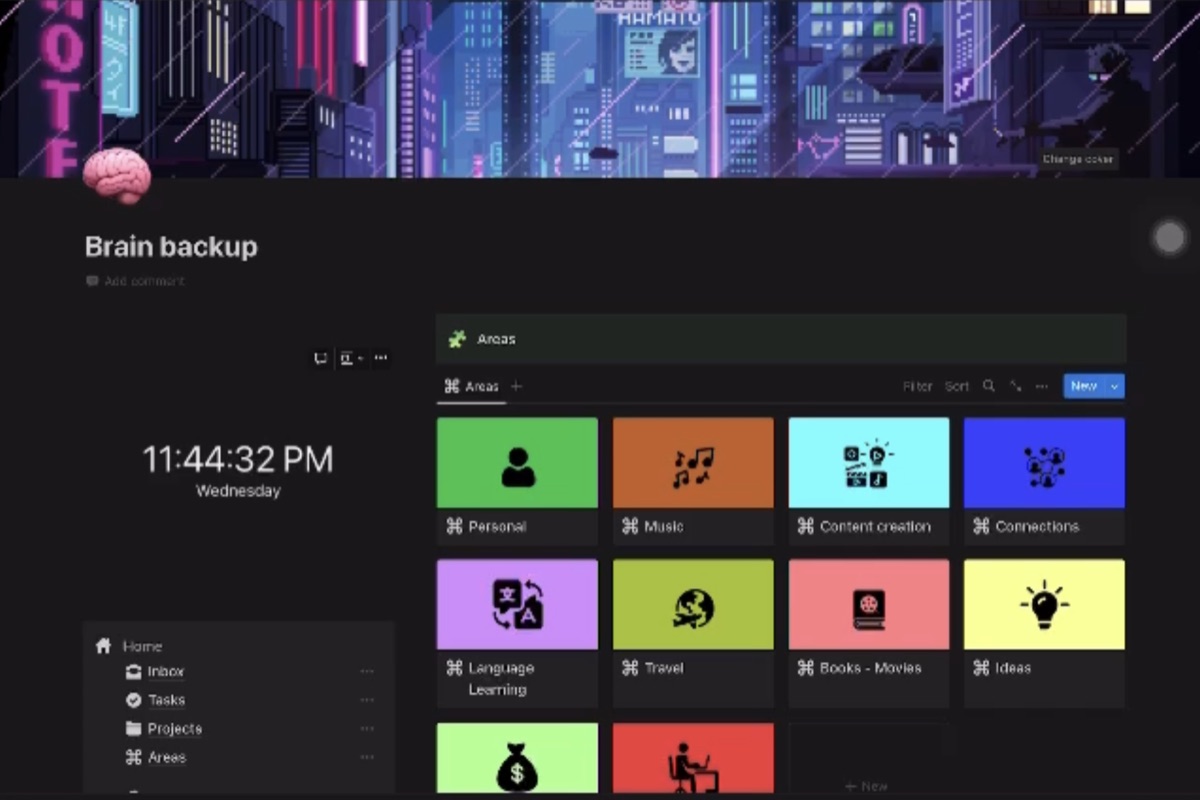Click the Brain backup page title
This screenshot has width=1200, height=800.
coord(171,246)
